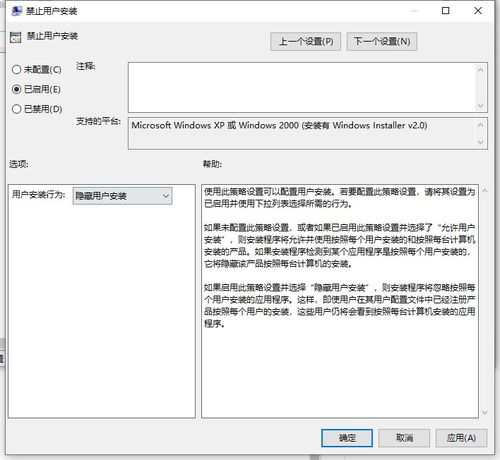This screenshot has width=500, height=460.
Task: Click comment box scroll down arrow
Action: [480, 106]
